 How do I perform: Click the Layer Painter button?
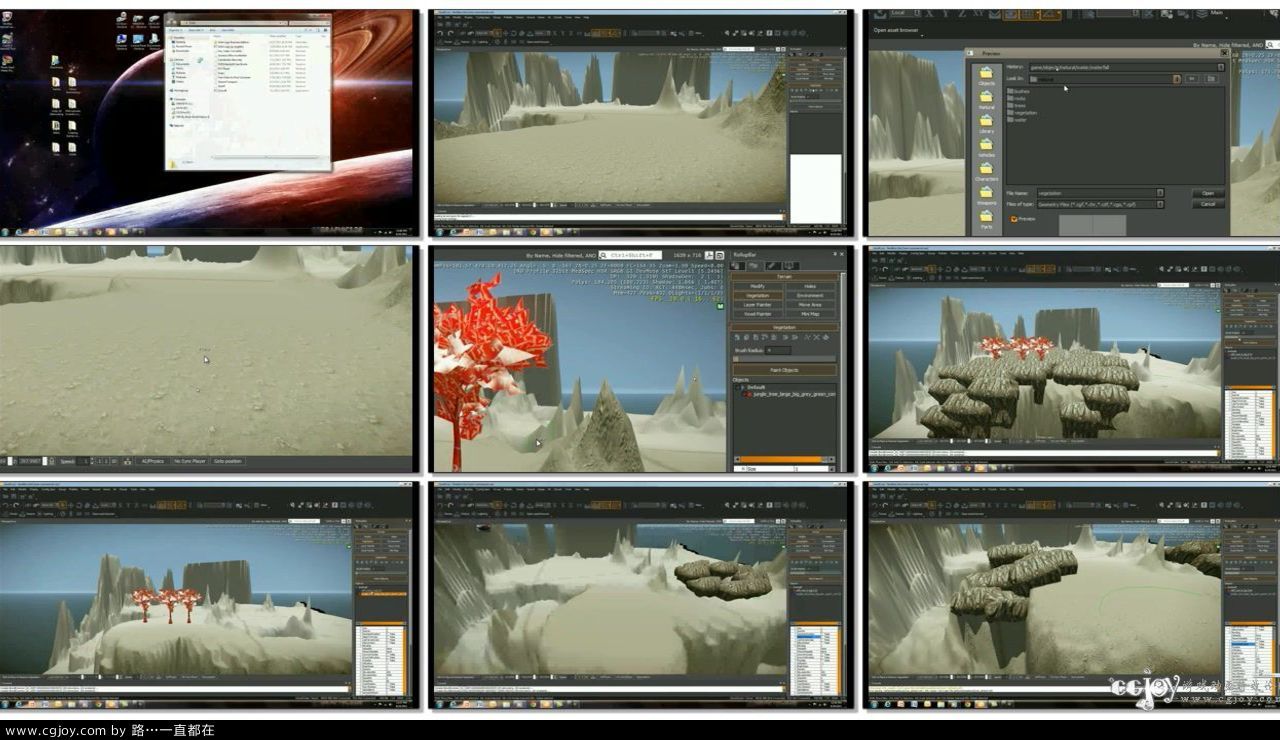click(758, 305)
